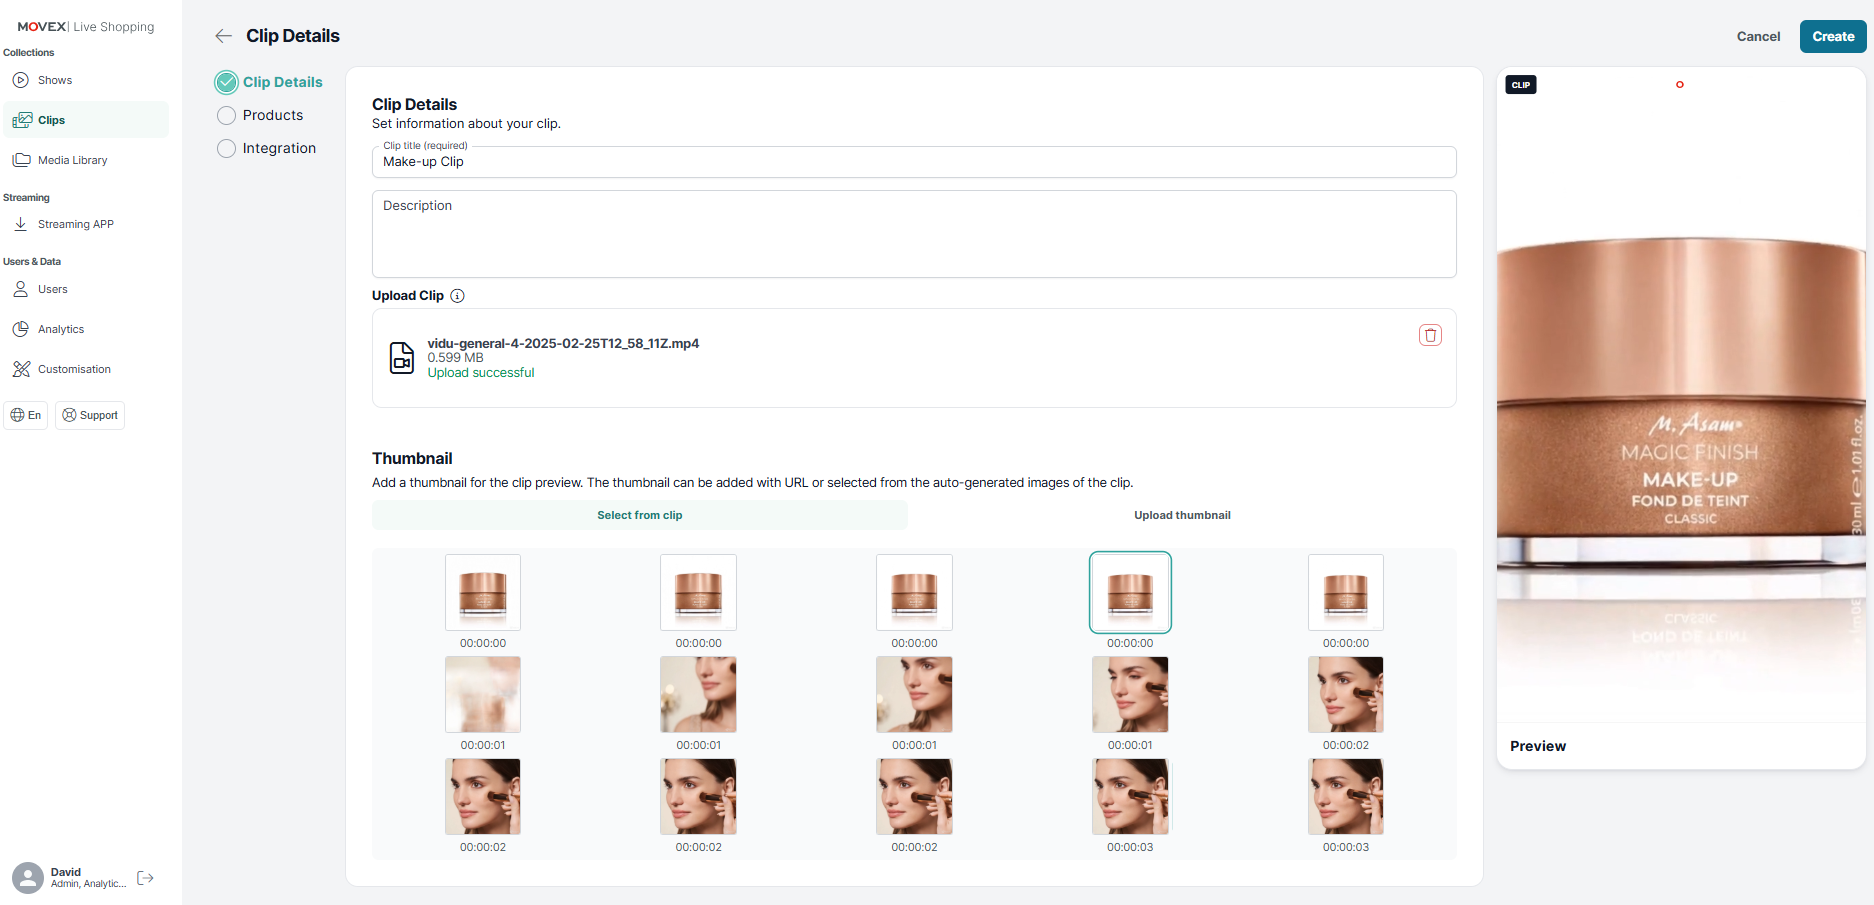Click the 'Streaming APP' sidebar label

[76, 224]
